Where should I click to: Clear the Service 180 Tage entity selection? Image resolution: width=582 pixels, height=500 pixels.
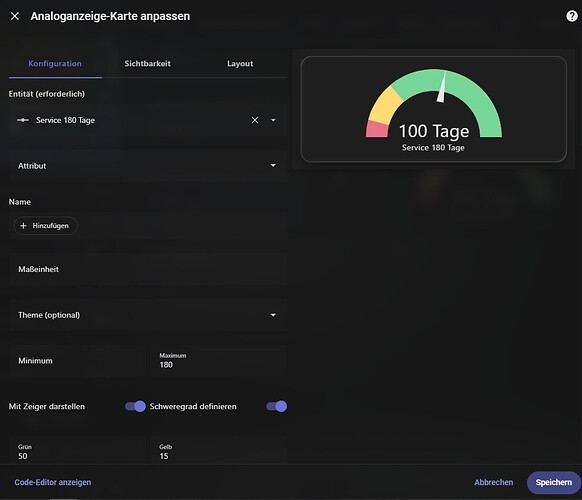[x=255, y=120]
